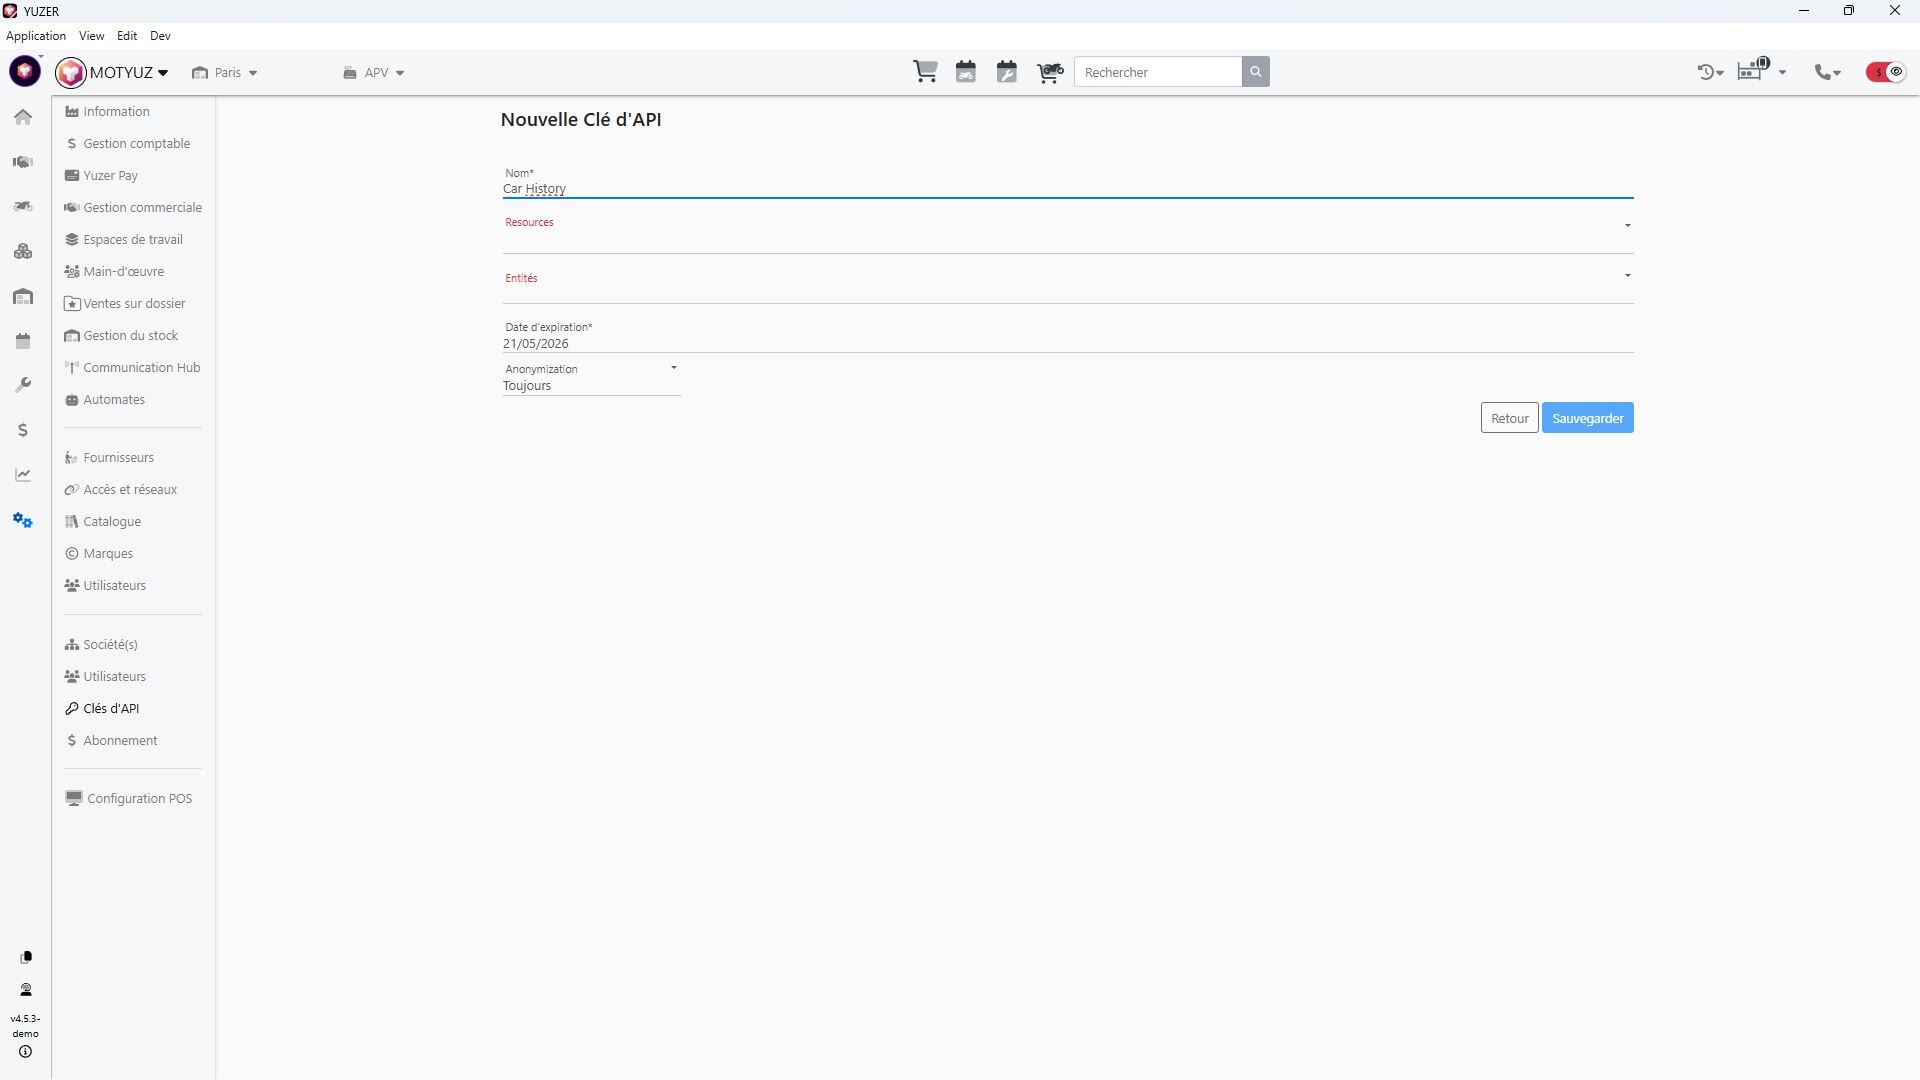Screen dimensions: 1920x1080
Task: Click the motorcycle cart icon
Action: (1049, 72)
